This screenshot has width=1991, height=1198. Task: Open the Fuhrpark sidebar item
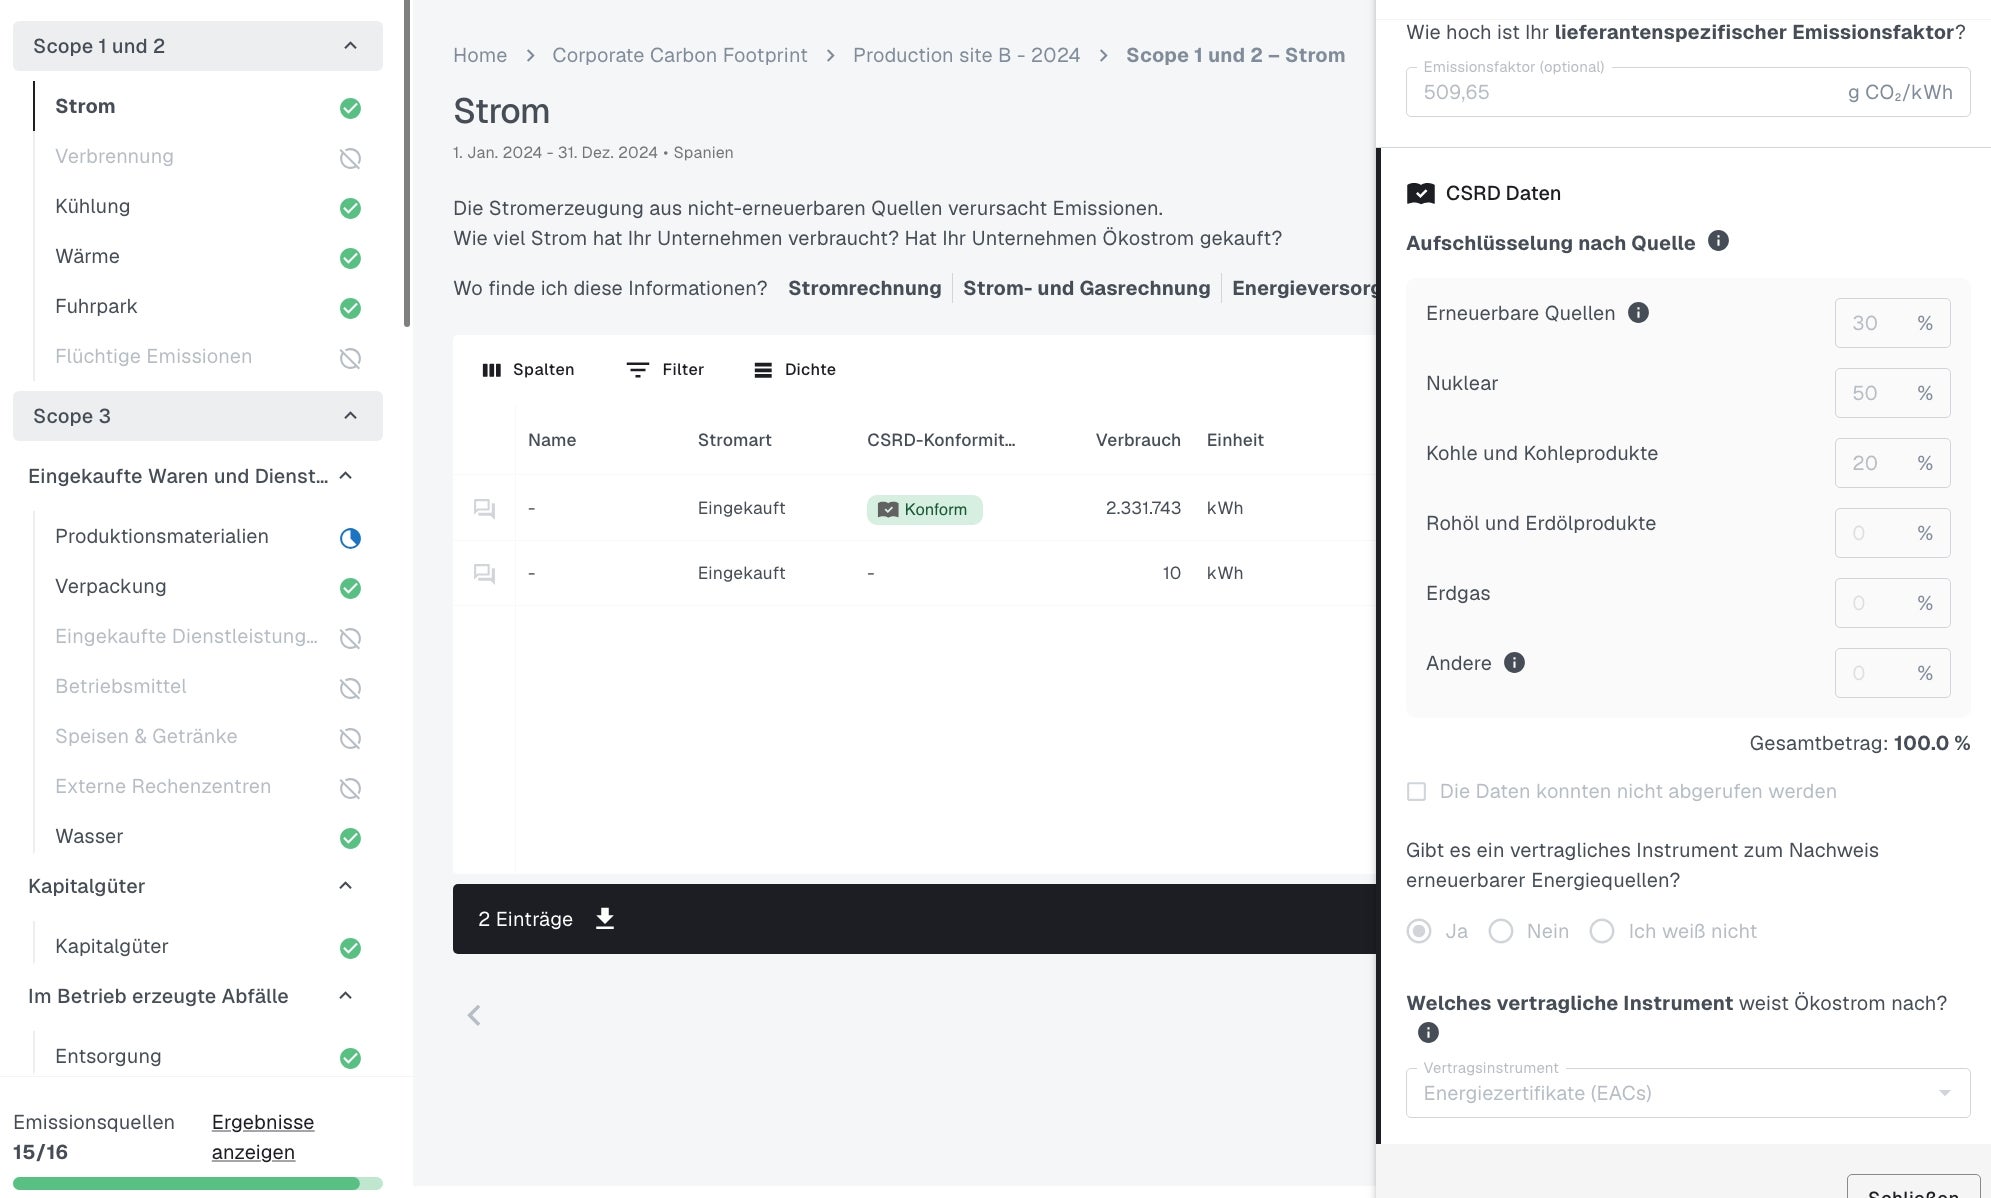(96, 306)
